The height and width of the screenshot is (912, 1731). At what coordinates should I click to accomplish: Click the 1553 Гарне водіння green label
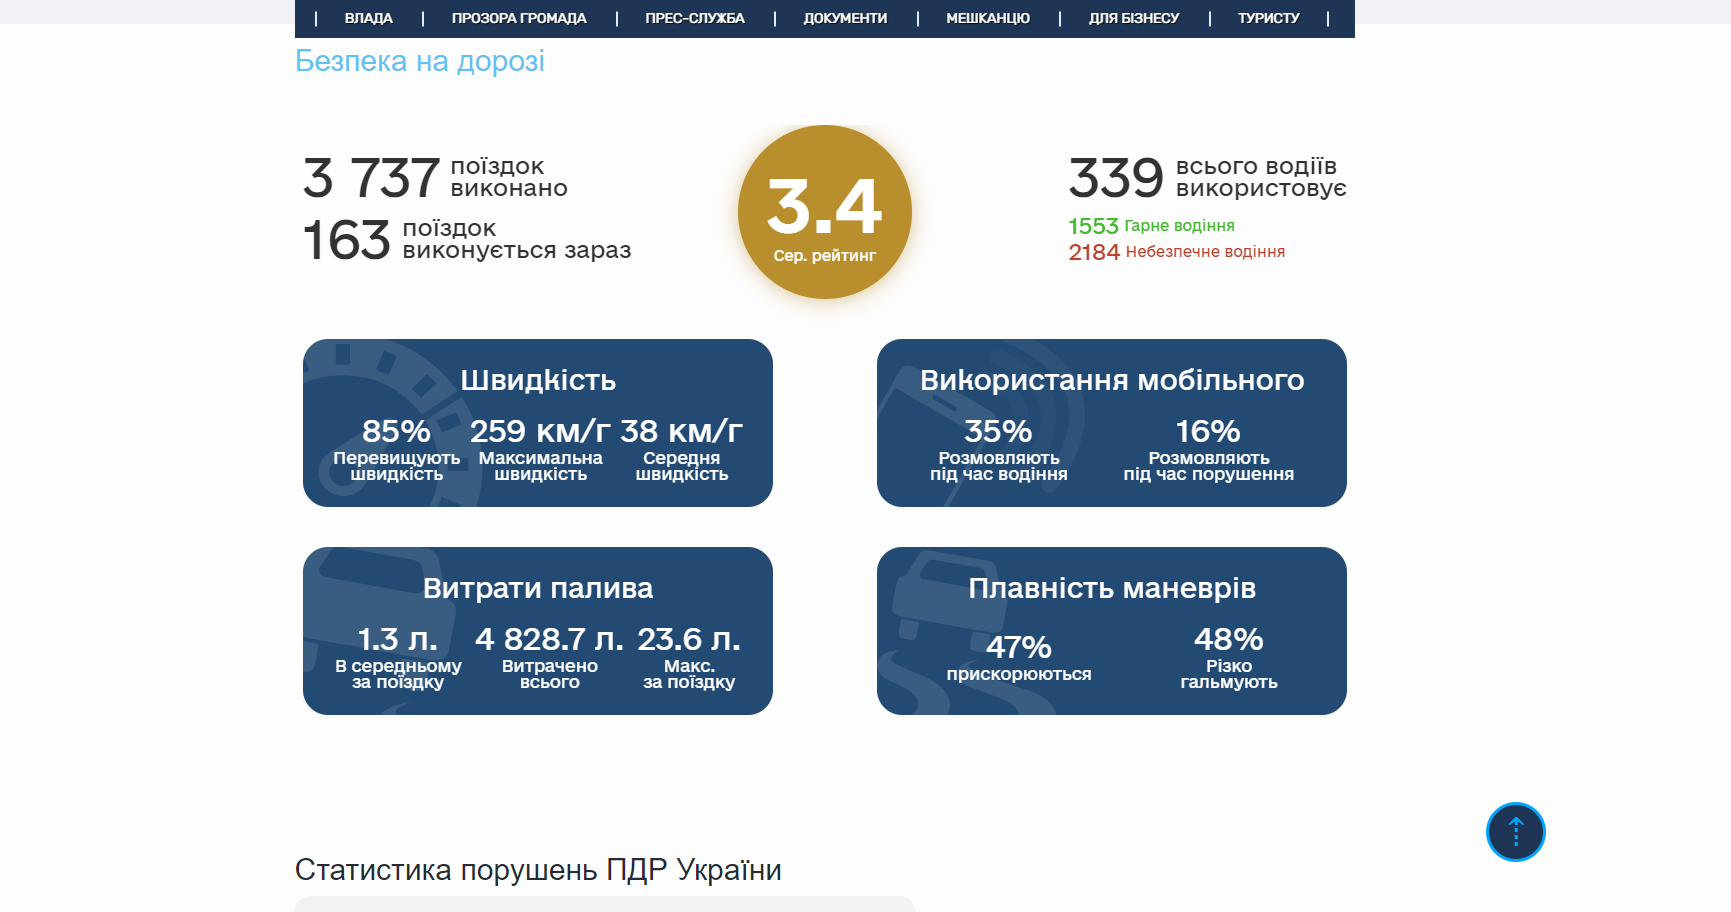1151,226
